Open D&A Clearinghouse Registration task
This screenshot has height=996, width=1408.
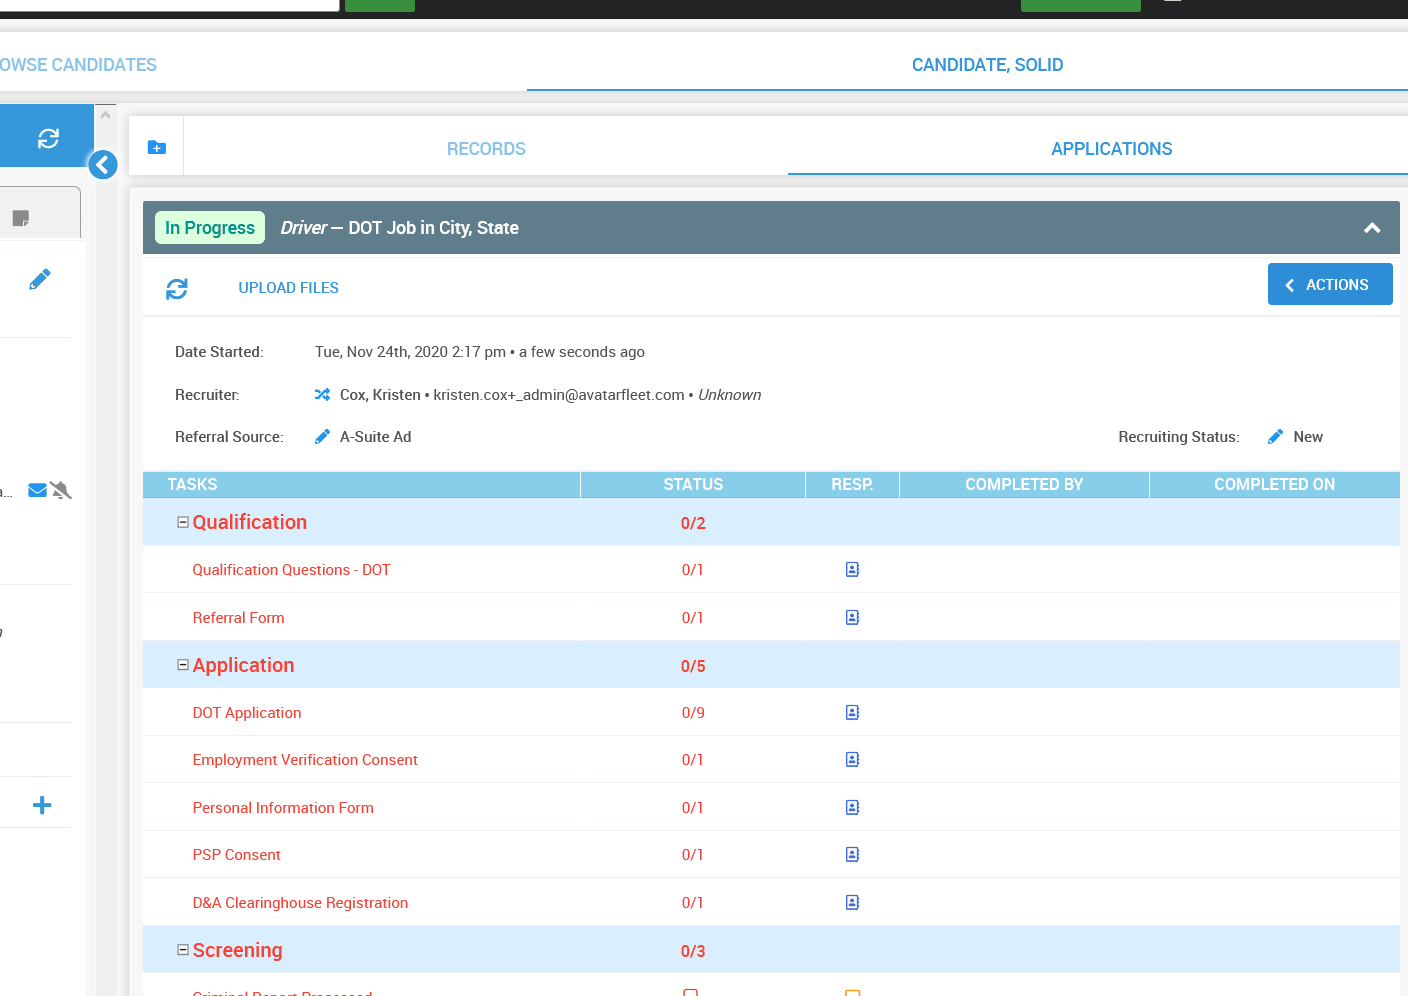[300, 903]
